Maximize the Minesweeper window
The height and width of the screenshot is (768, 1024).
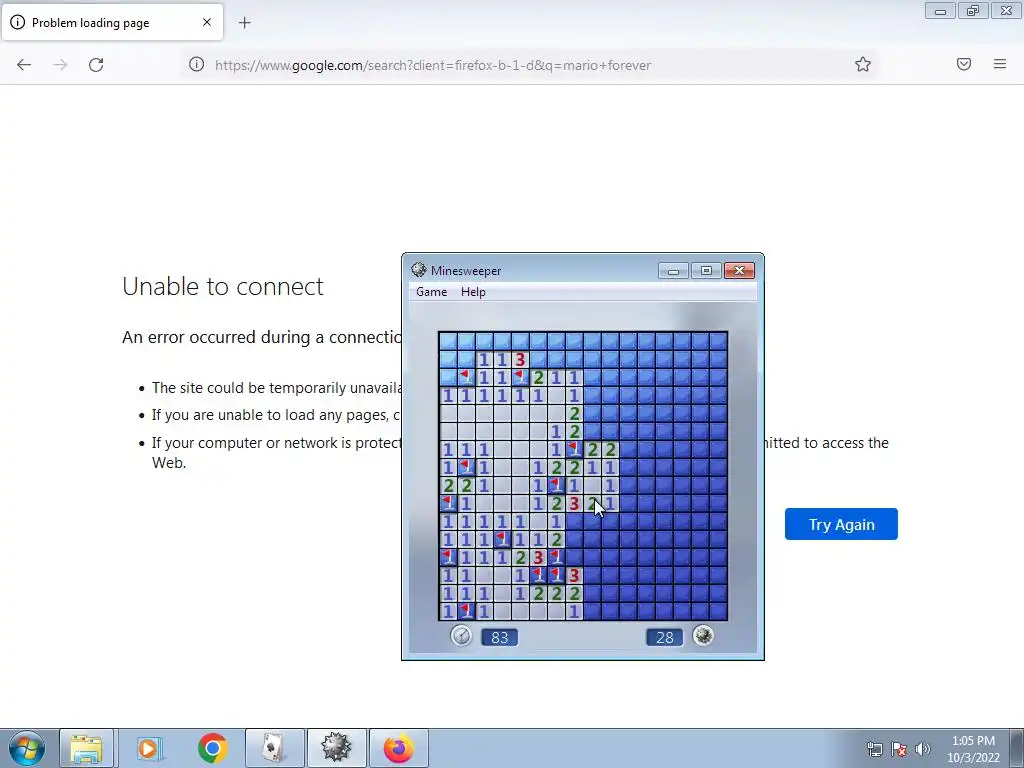tap(706, 270)
